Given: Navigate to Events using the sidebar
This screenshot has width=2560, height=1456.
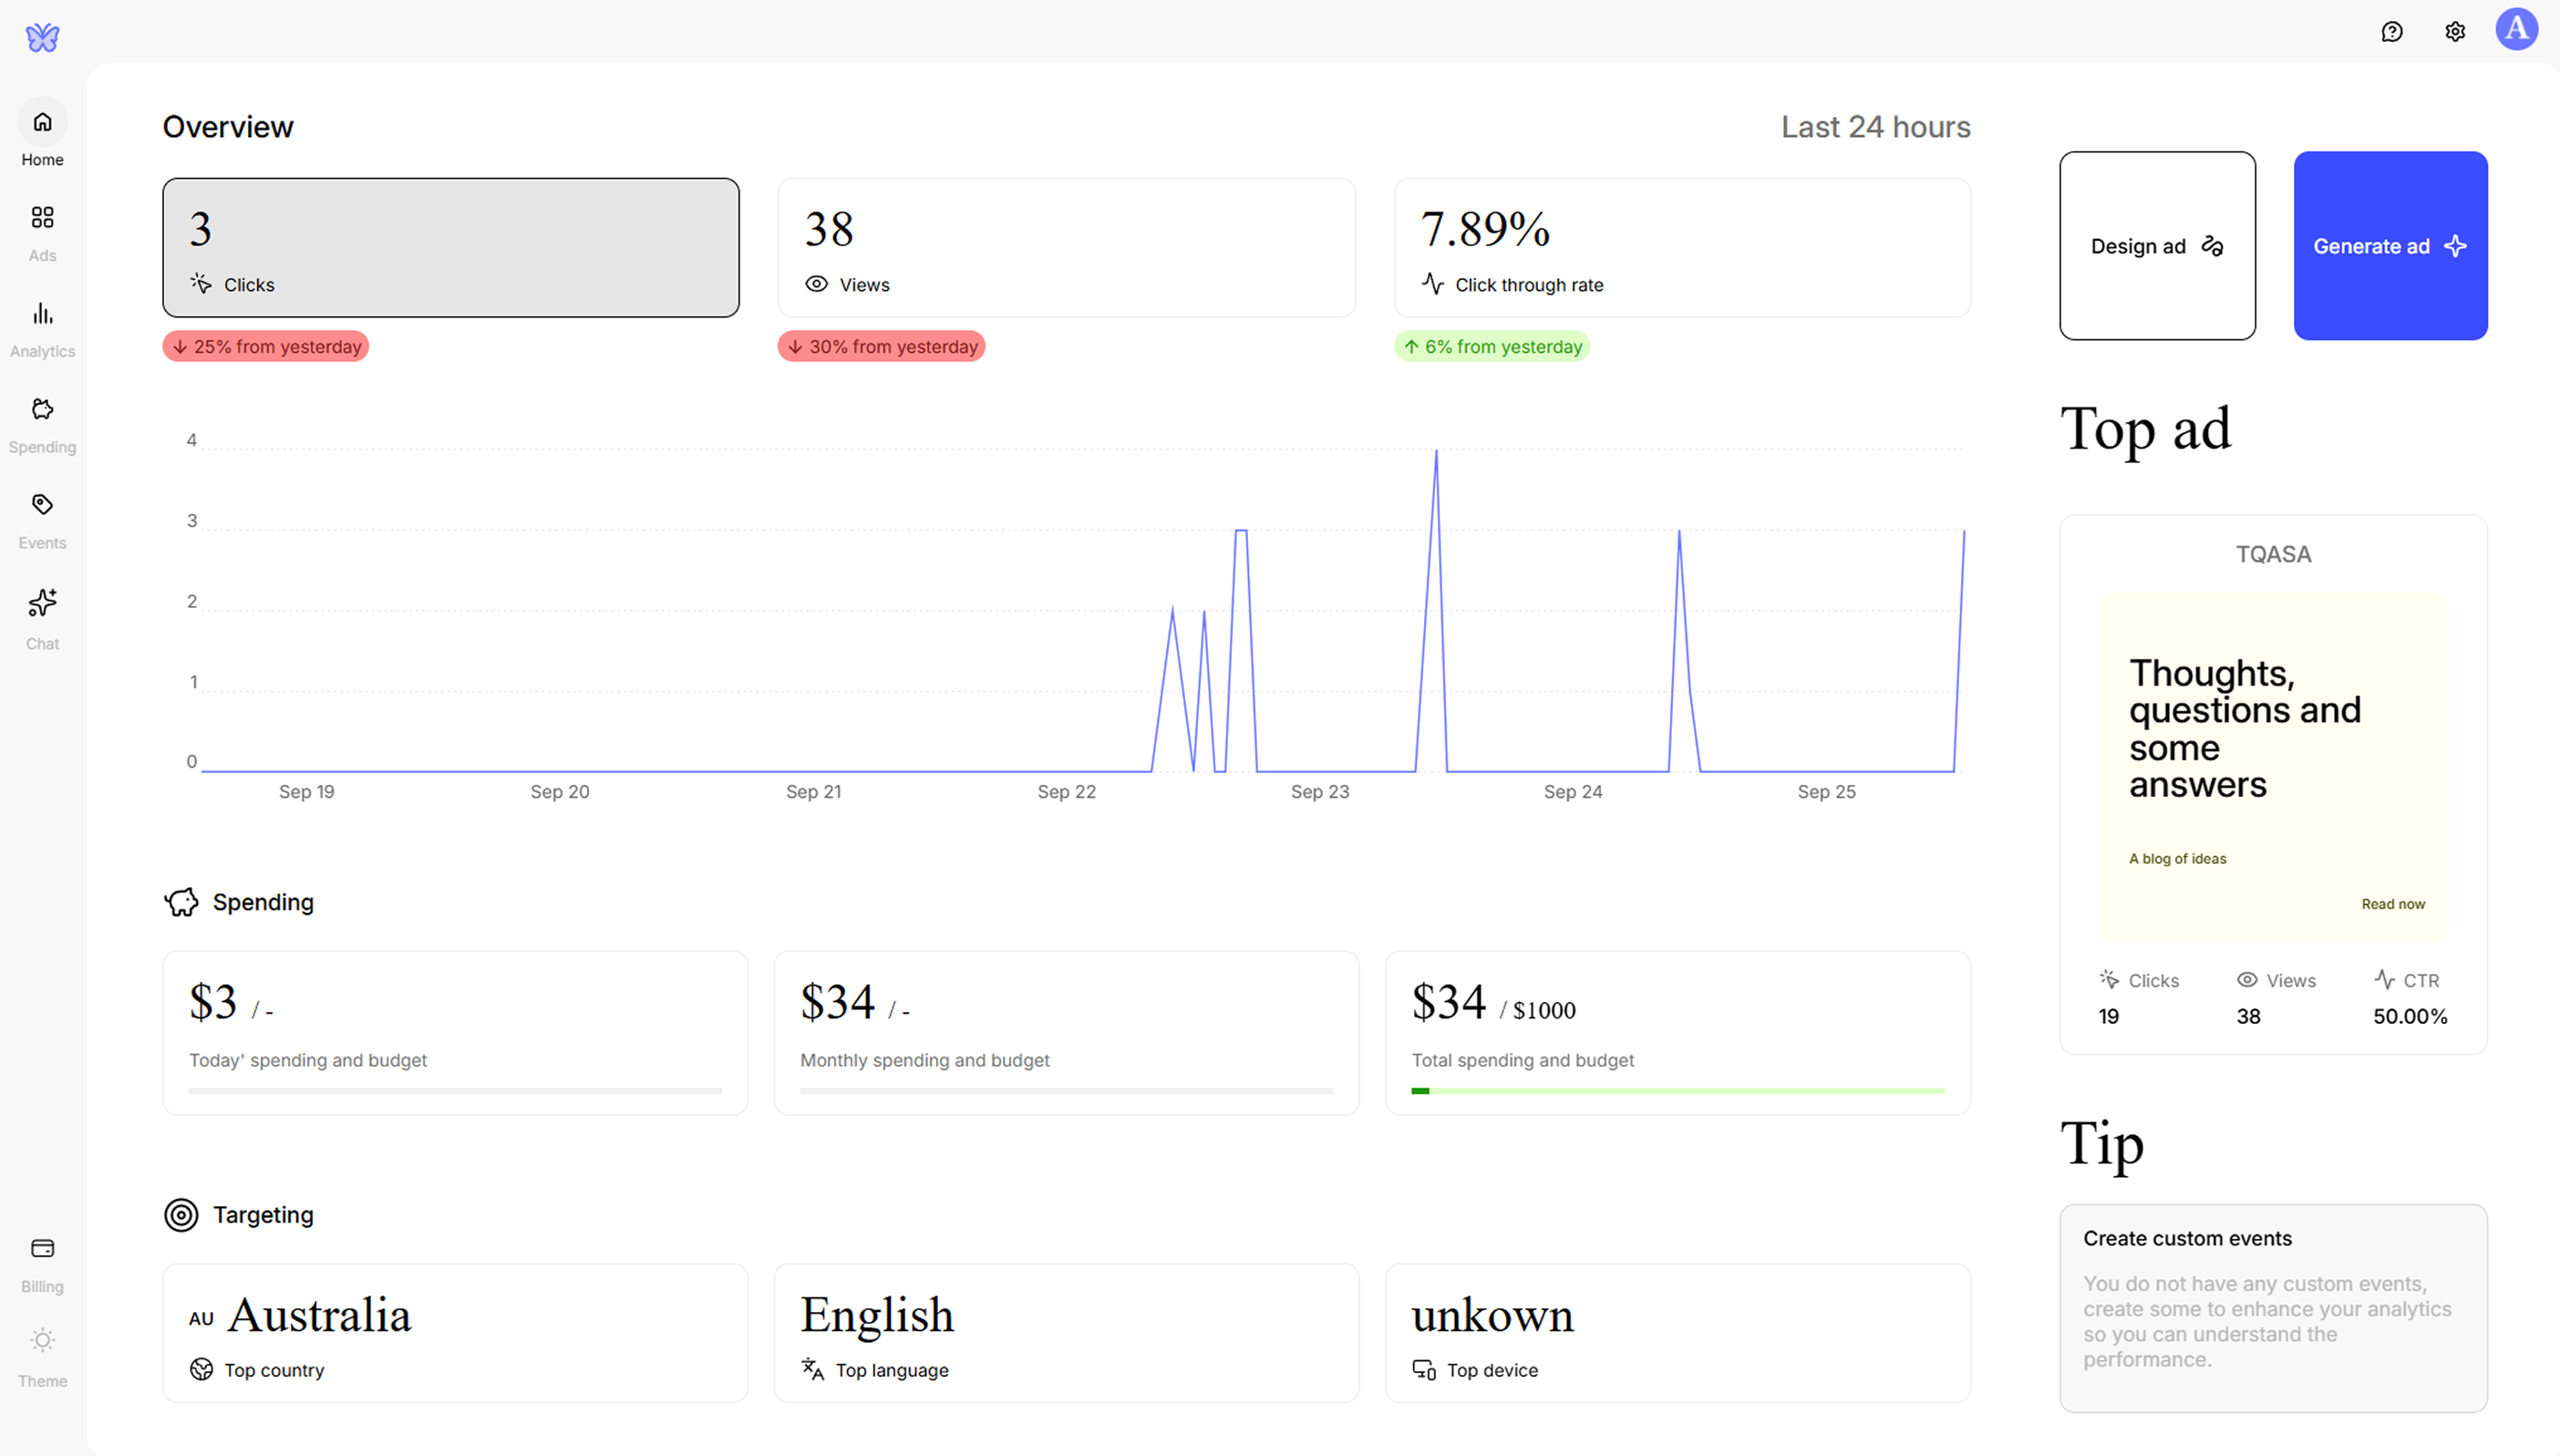Looking at the screenshot, I should click(x=41, y=518).
